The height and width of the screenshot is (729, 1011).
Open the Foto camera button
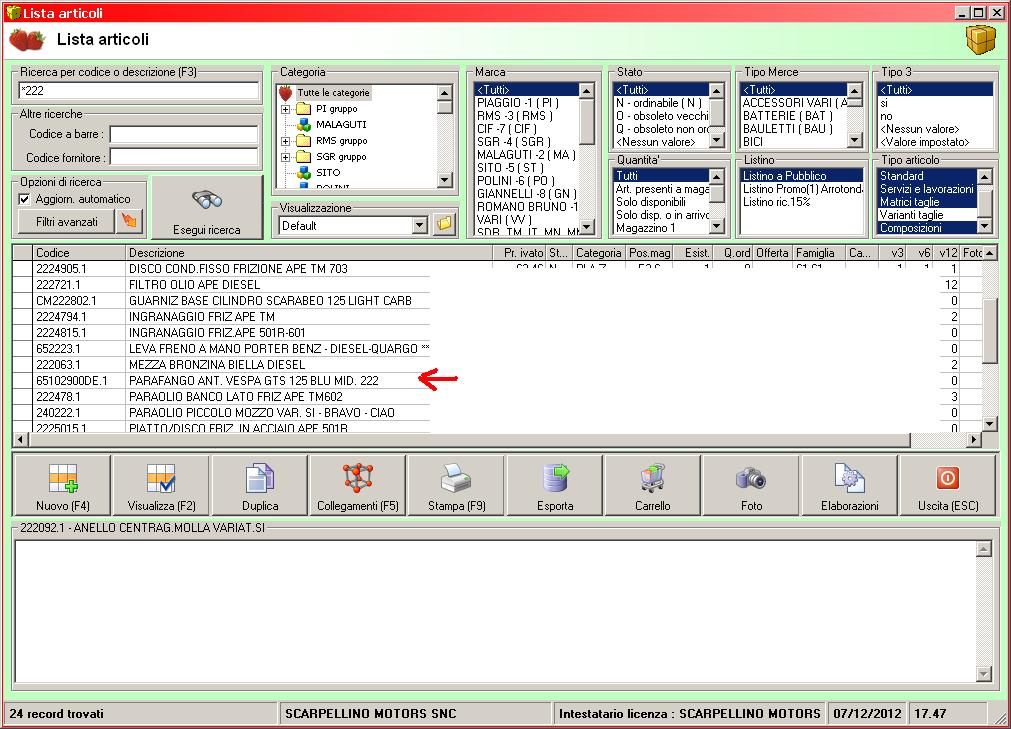coord(751,485)
